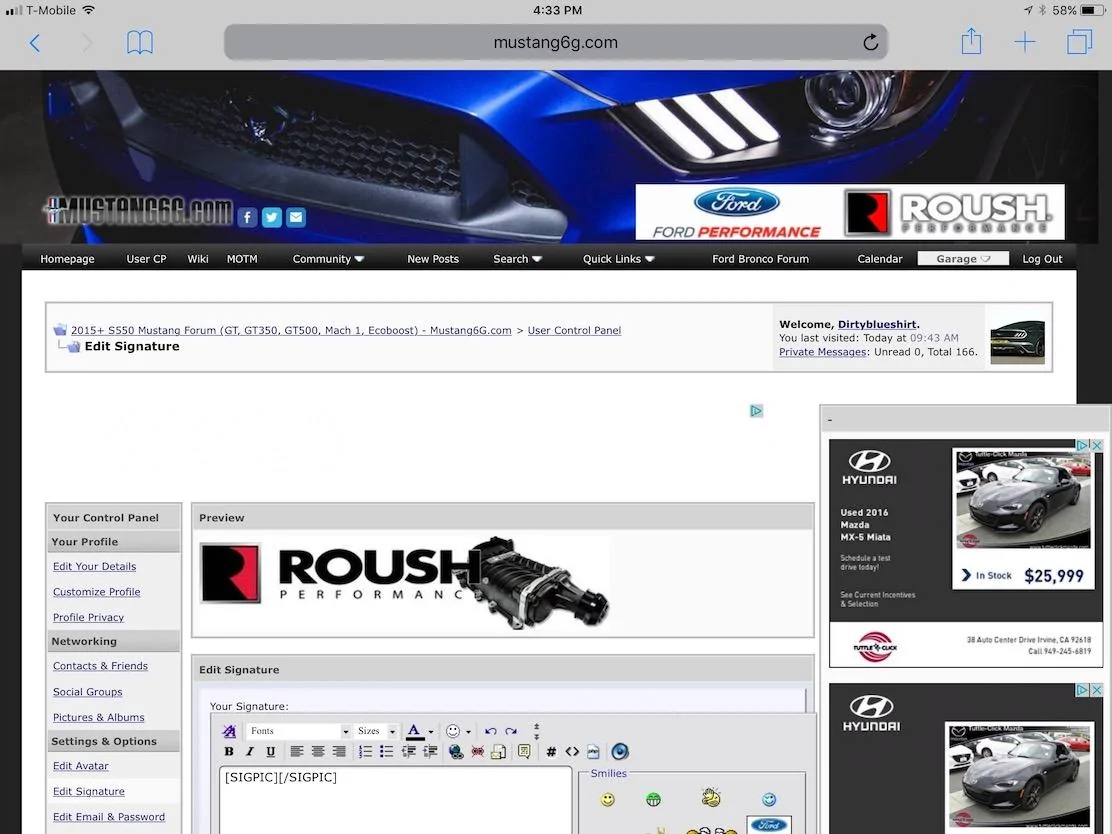This screenshot has width=1112, height=834.
Task: Click the editor resize arrows icon
Action: pos(537,731)
